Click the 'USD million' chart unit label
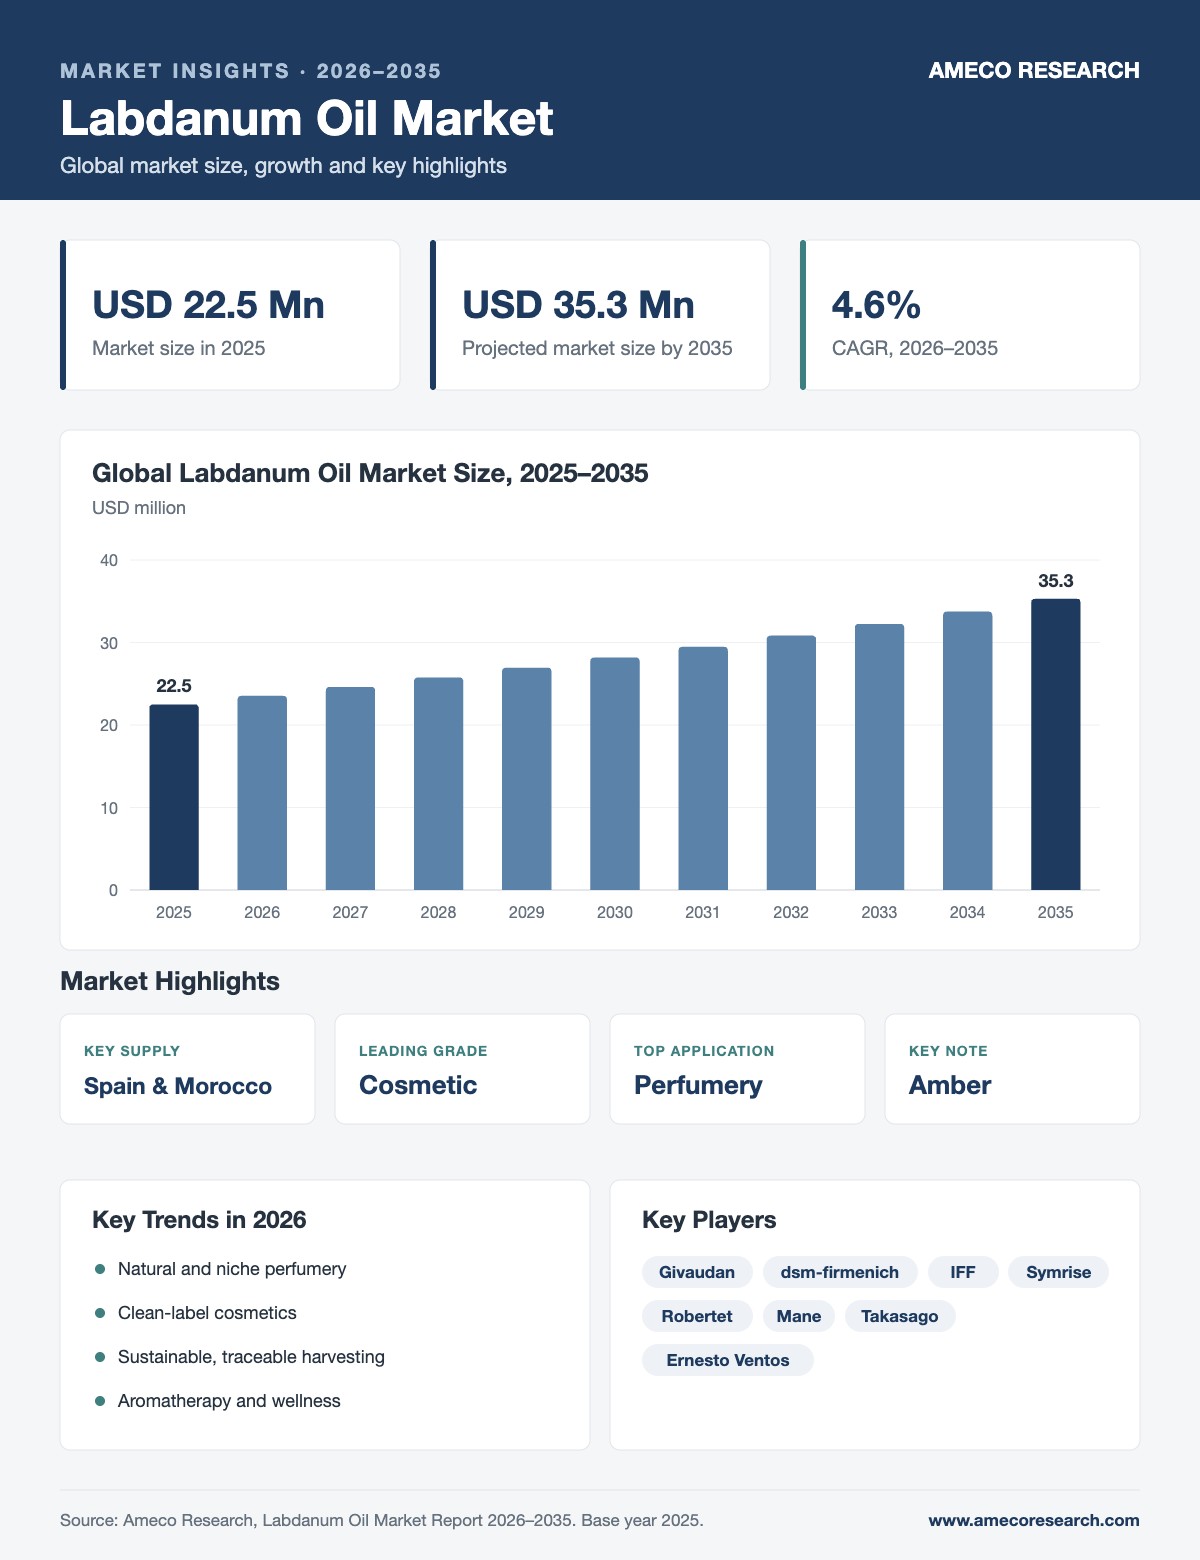Image resolution: width=1200 pixels, height=1560 pixels. (x=139, y=508)
